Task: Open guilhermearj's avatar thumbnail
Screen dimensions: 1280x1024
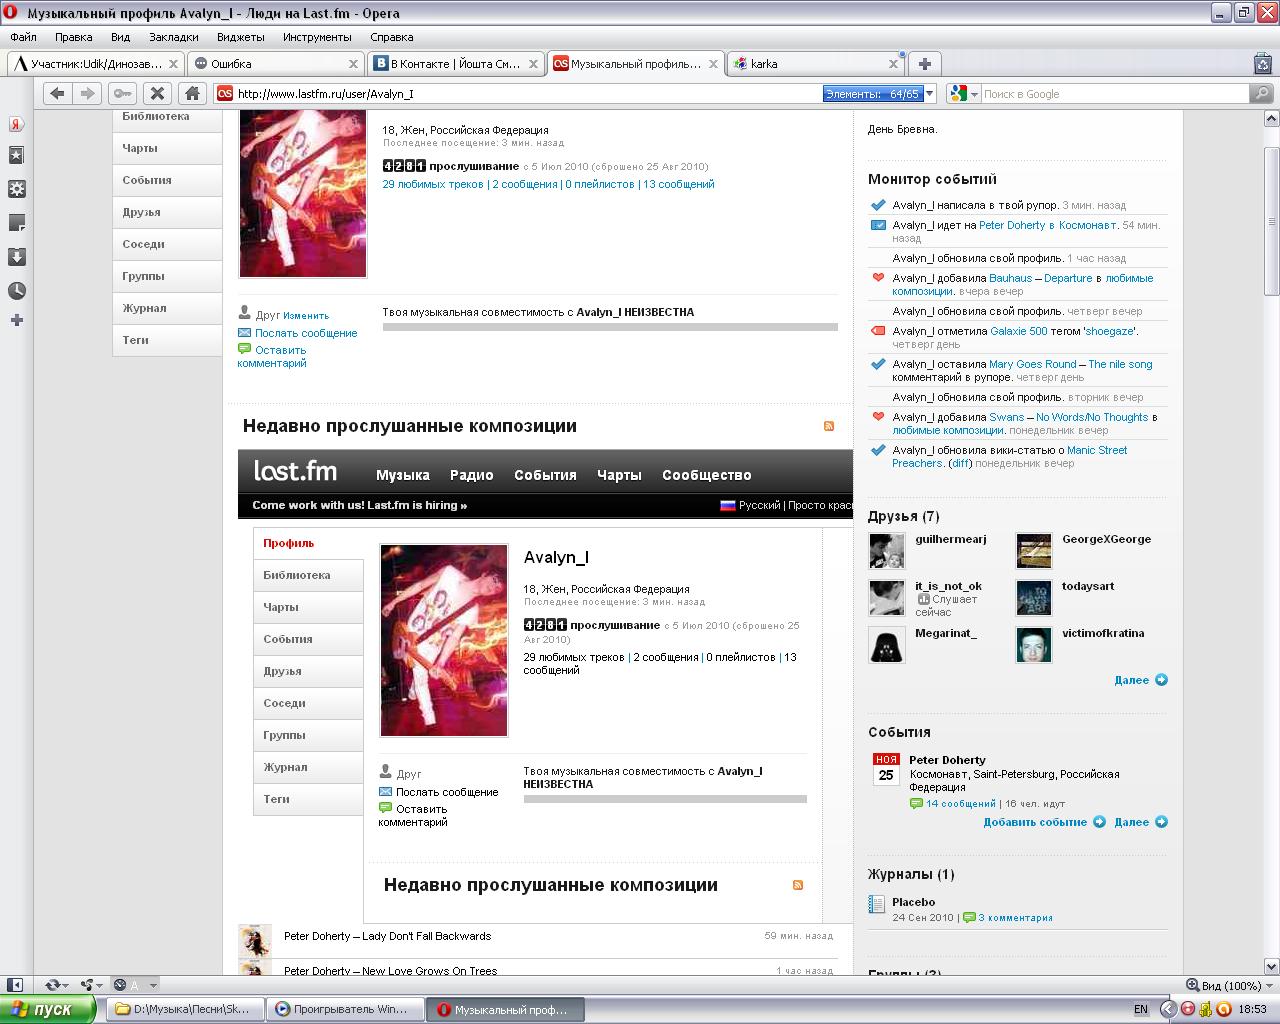Action: (886, 551)
